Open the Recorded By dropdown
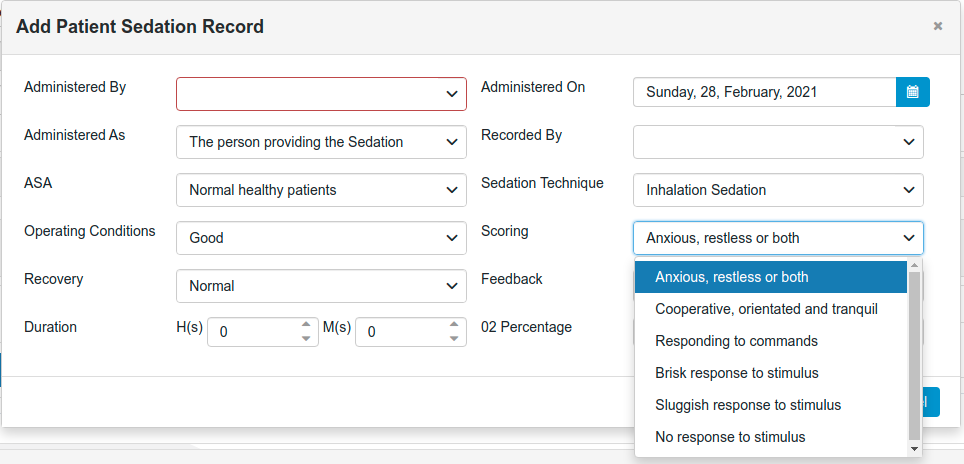Viewport: 964px width, 464px height. 778,142
